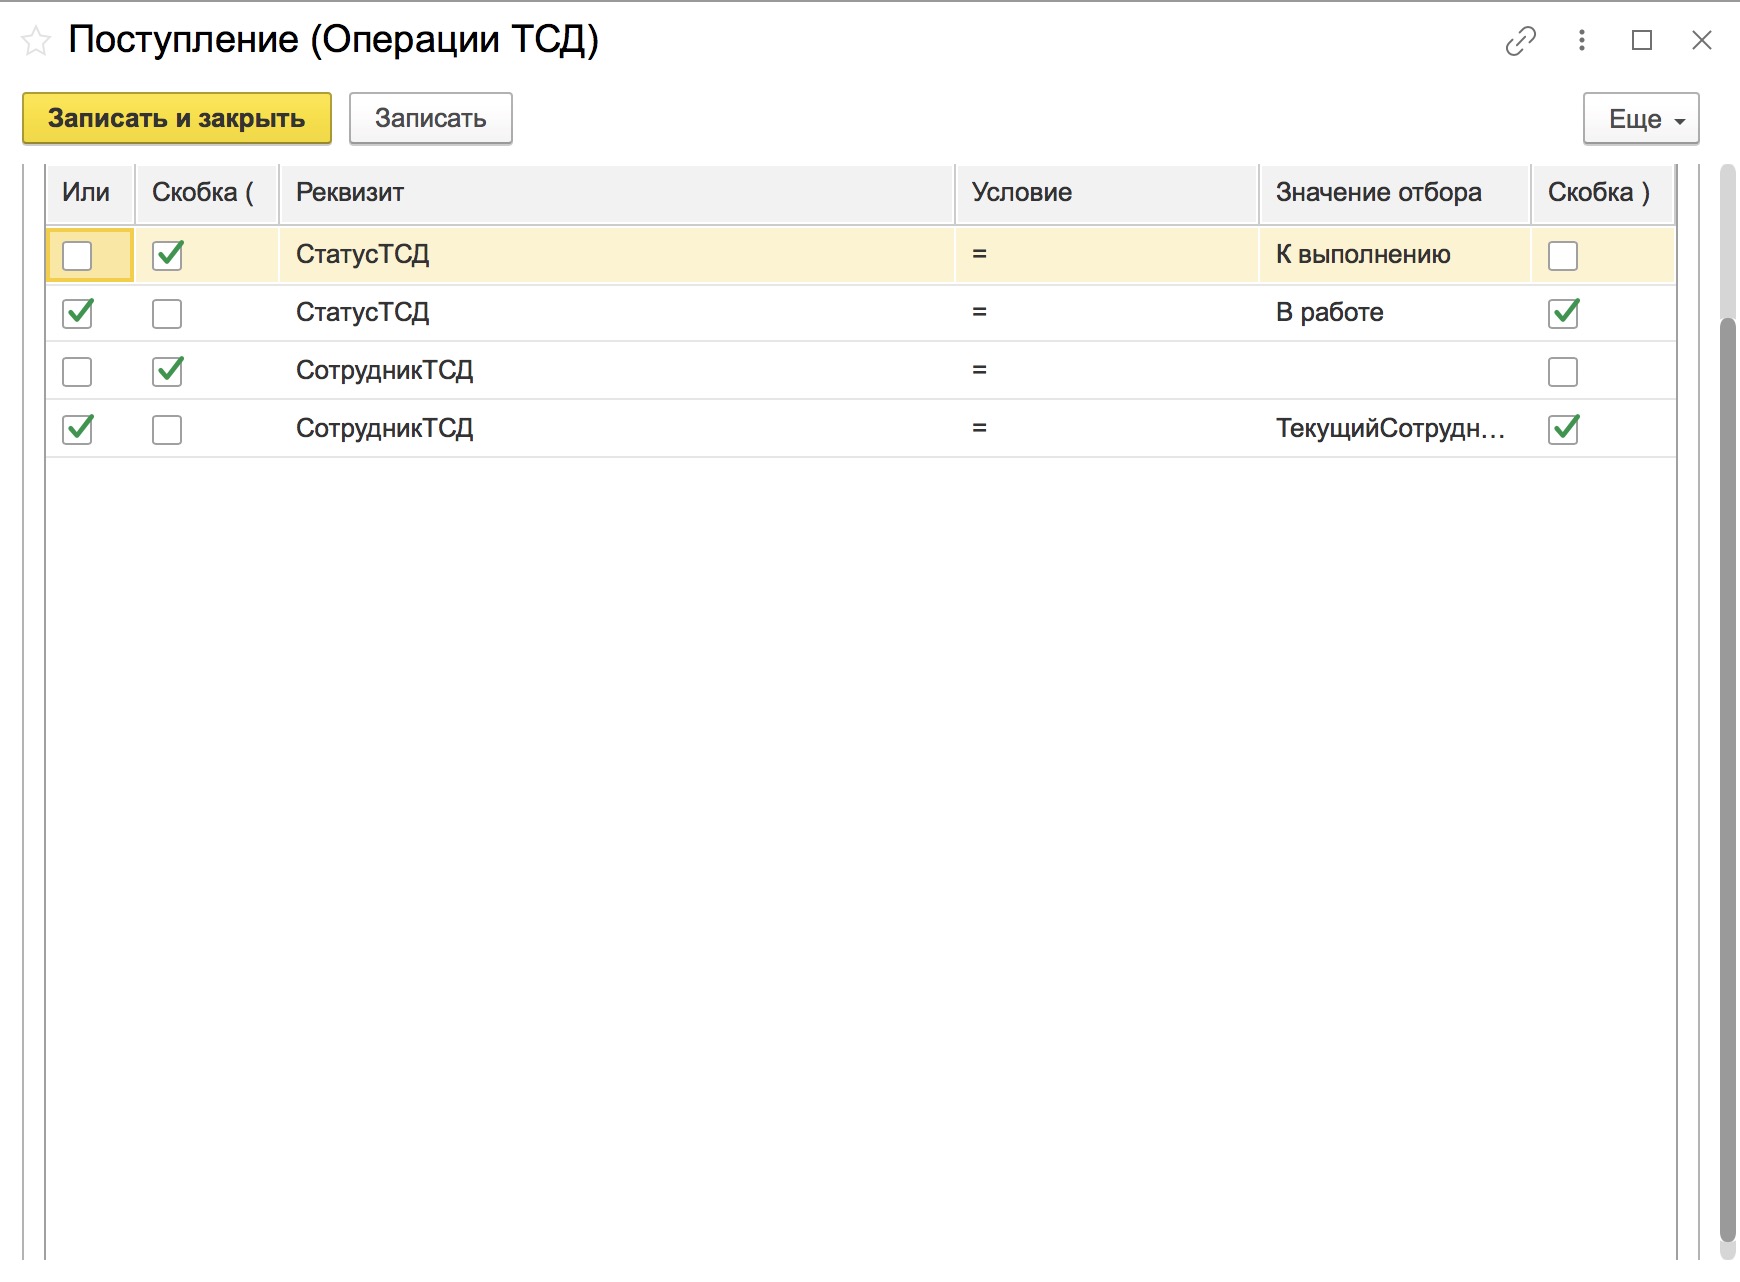The image size is (1740, 1282).
Task: Expand the Еще dropdown menu
Action: (1641, 119)
